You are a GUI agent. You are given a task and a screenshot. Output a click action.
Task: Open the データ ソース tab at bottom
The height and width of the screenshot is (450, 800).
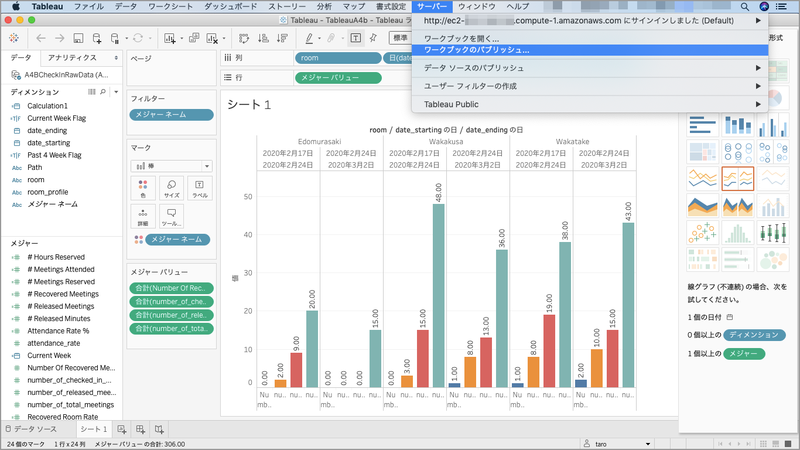click(x=31, y=429)
